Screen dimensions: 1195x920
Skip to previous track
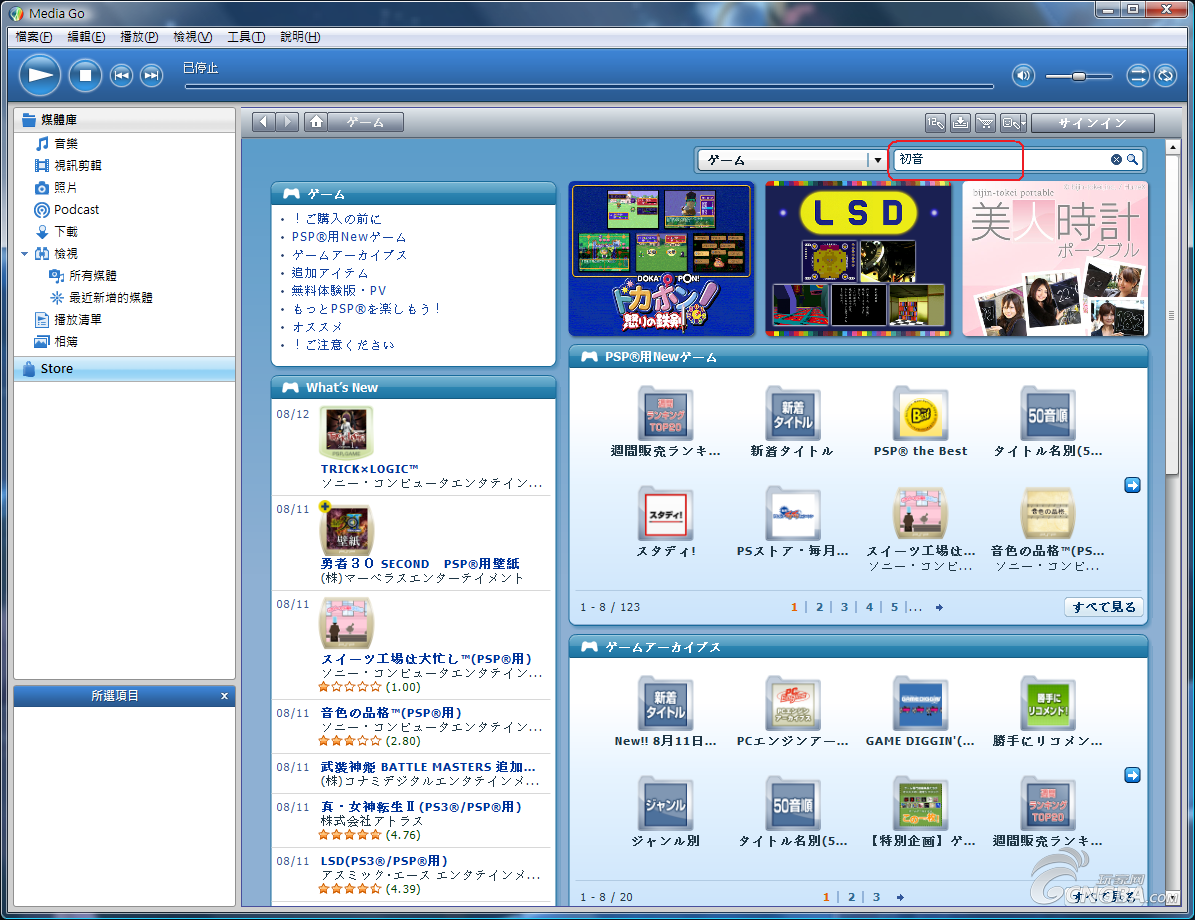[121, 75]
